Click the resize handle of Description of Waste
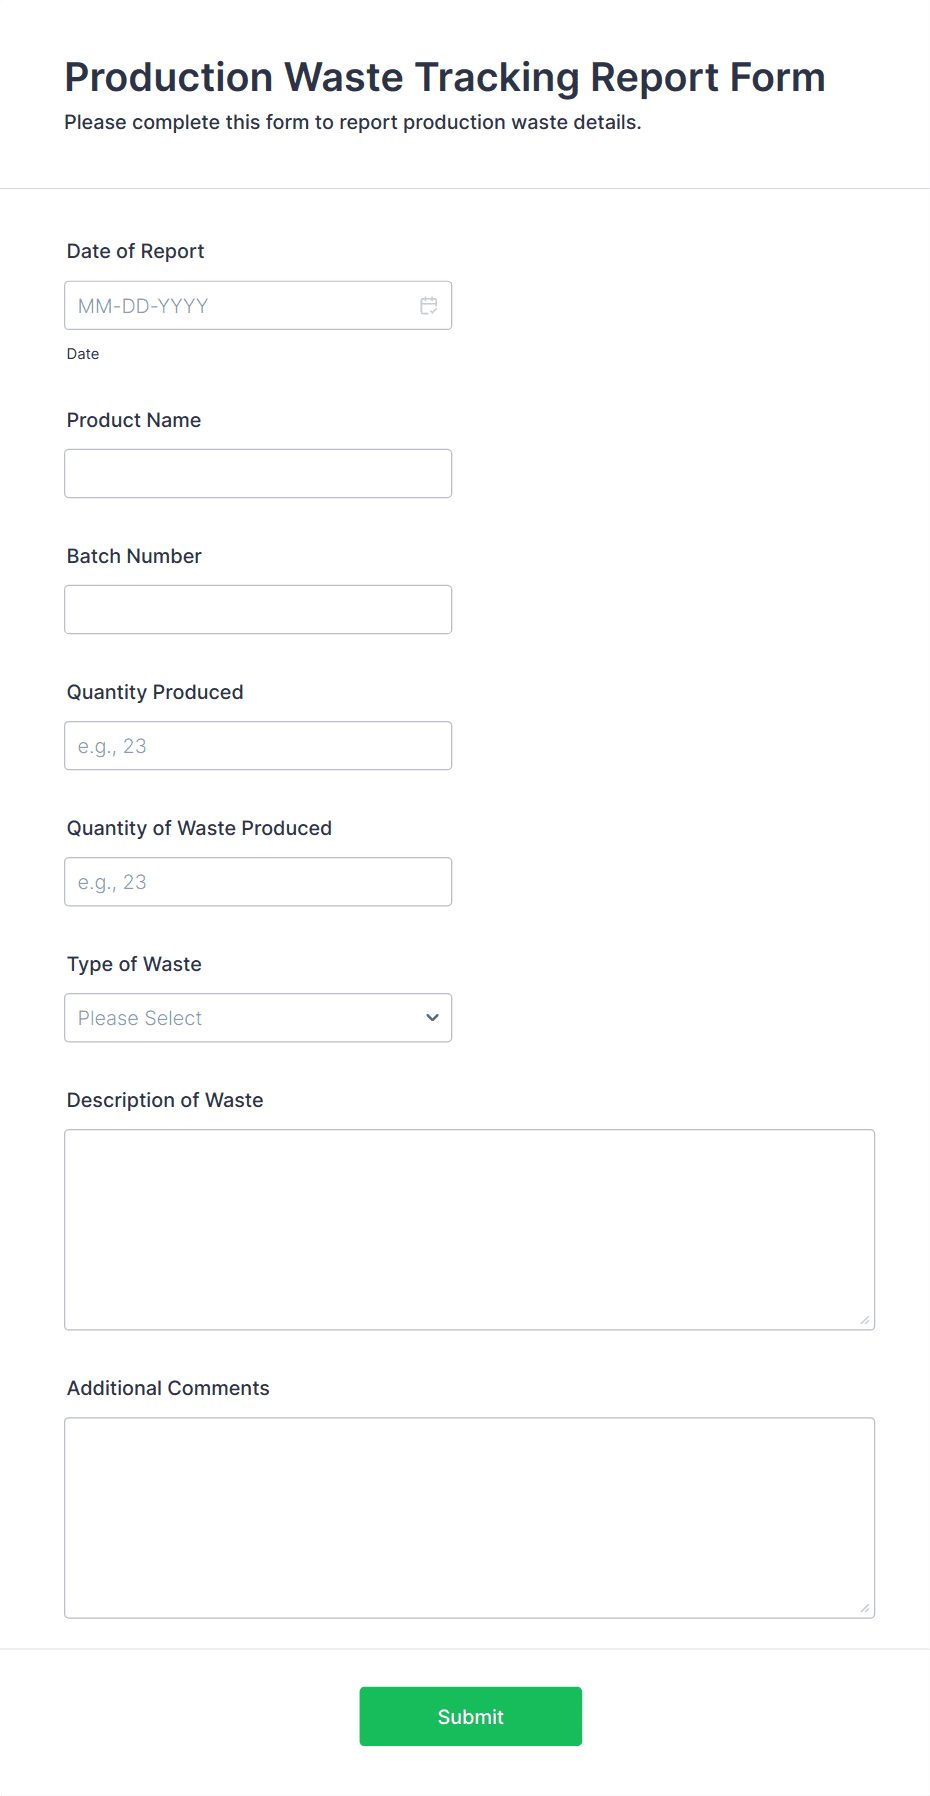 (x=864, y=1320)
